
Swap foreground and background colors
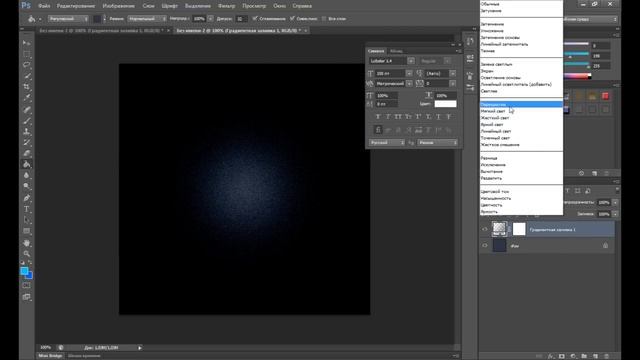coord(30,263)
